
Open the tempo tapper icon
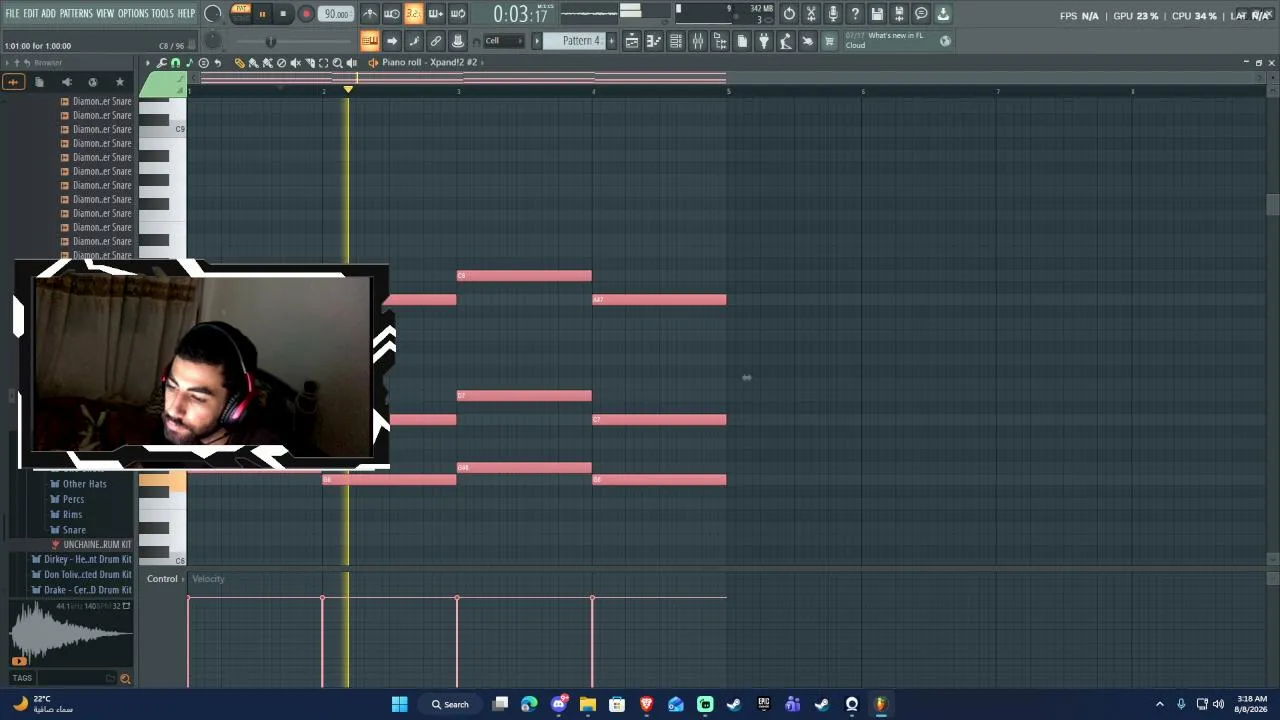786,41
